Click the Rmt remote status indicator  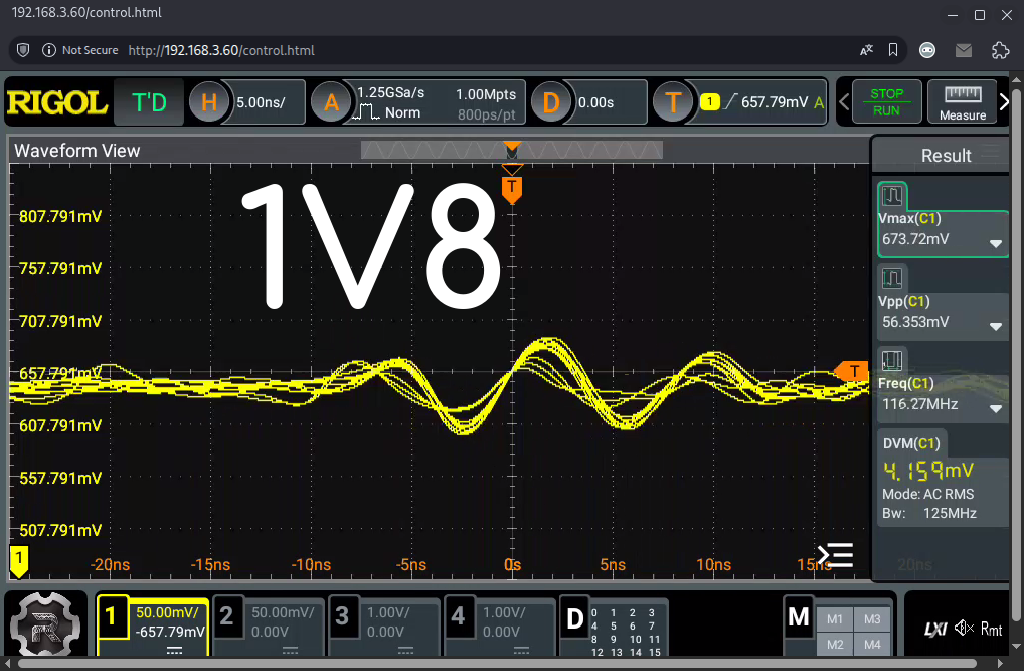click(991, 630)
